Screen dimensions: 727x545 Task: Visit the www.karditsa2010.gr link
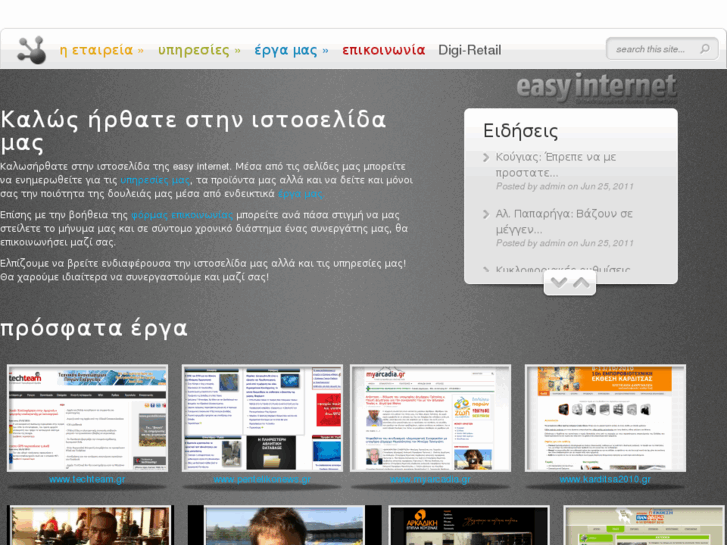605,479
